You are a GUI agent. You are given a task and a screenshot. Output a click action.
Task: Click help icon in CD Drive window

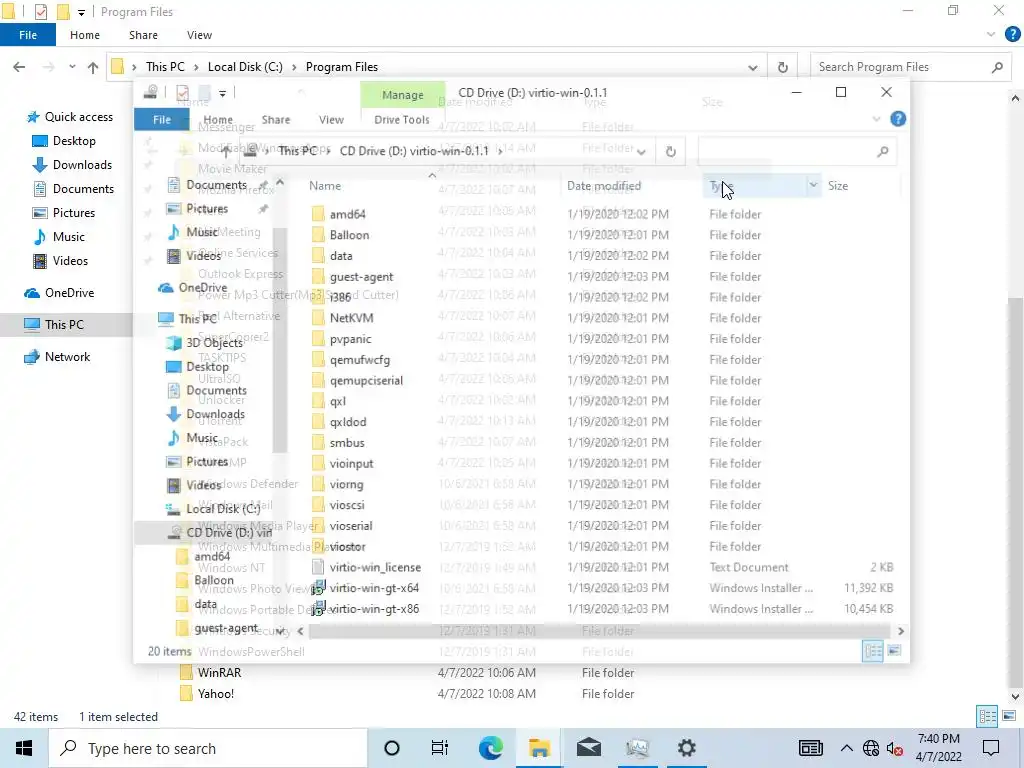[x=898, y=119]
